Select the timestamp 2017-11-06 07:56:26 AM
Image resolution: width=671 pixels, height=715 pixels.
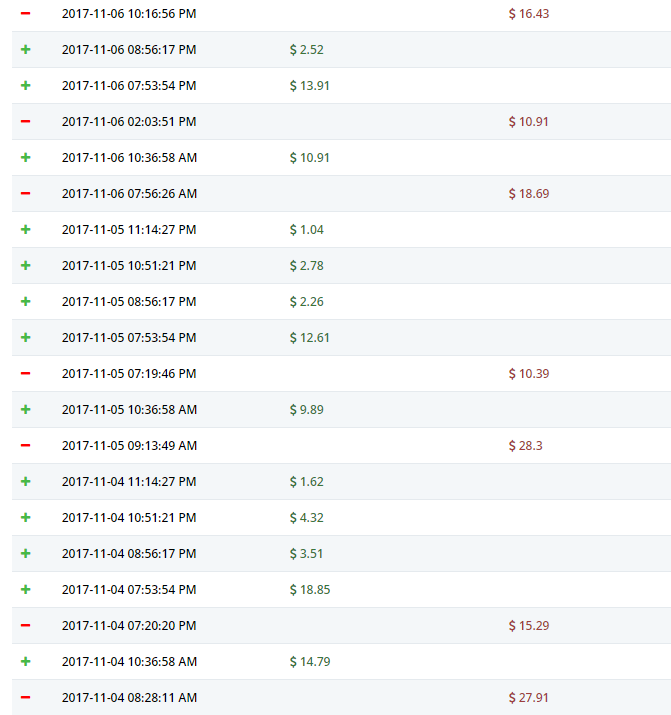pos(129,194)
